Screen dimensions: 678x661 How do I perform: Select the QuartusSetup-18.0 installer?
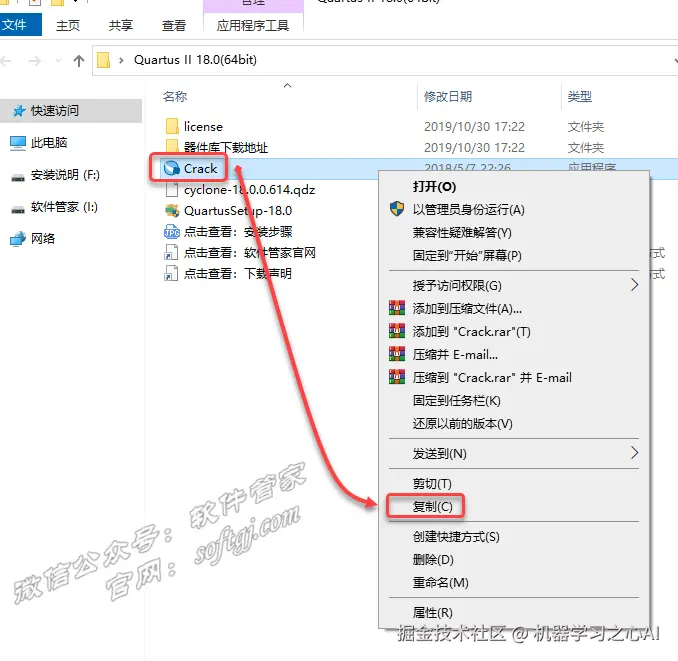pyautogui.click(x=238, y=211)
